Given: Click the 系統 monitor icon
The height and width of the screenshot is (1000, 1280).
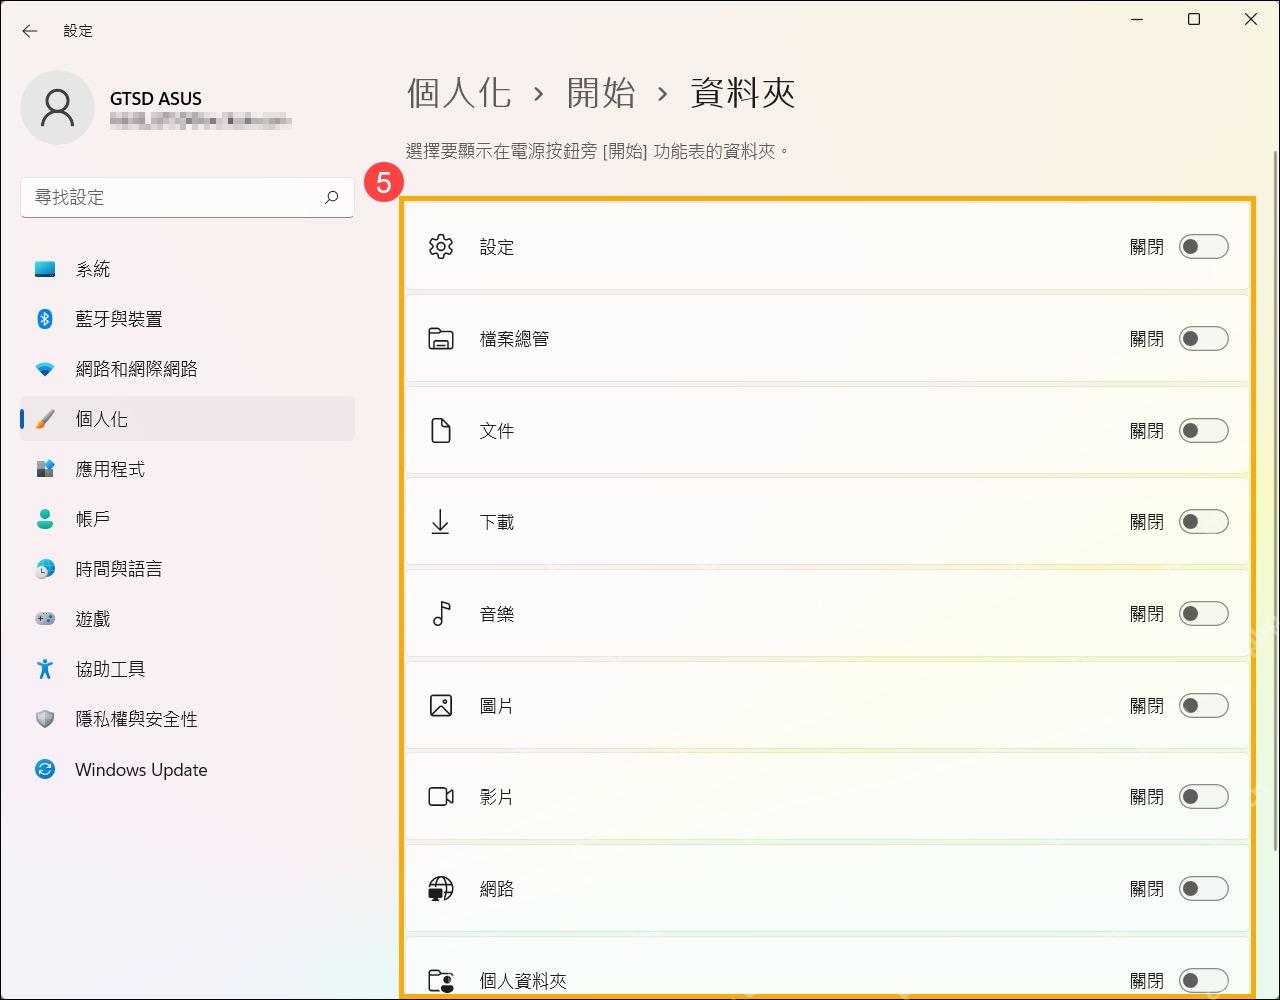Looking at the screenshot, I should coord(45,269).
